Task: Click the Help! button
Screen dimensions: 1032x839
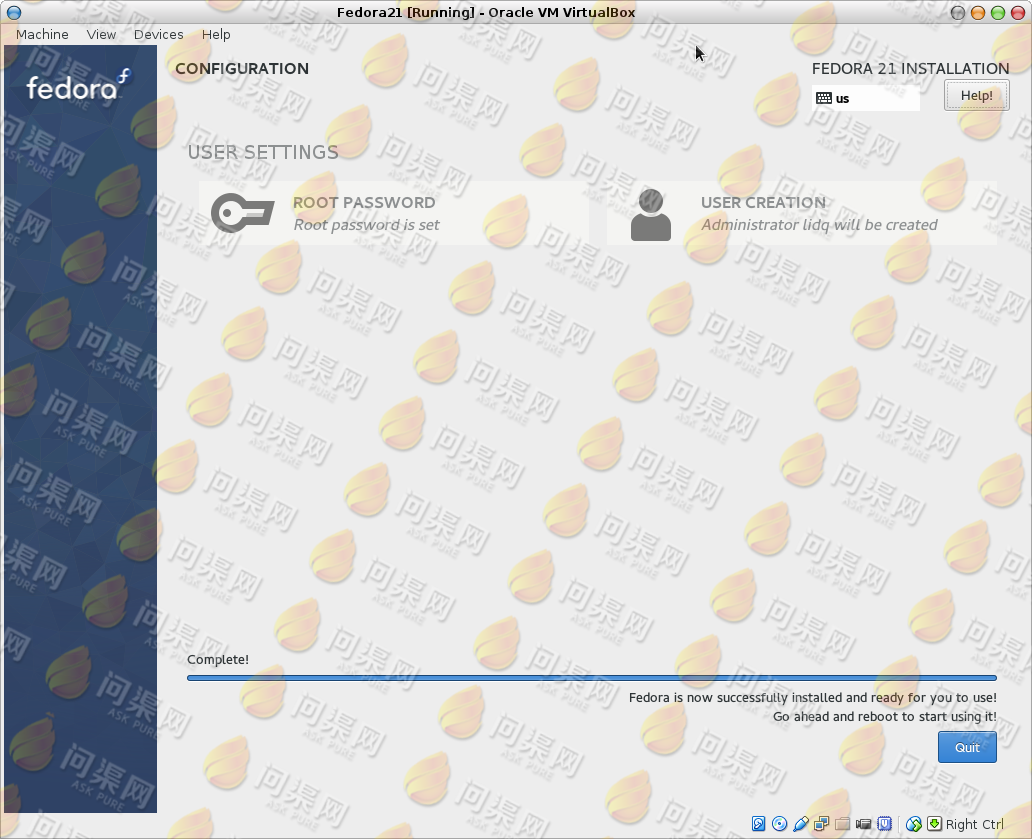Action: pos(977,95)
